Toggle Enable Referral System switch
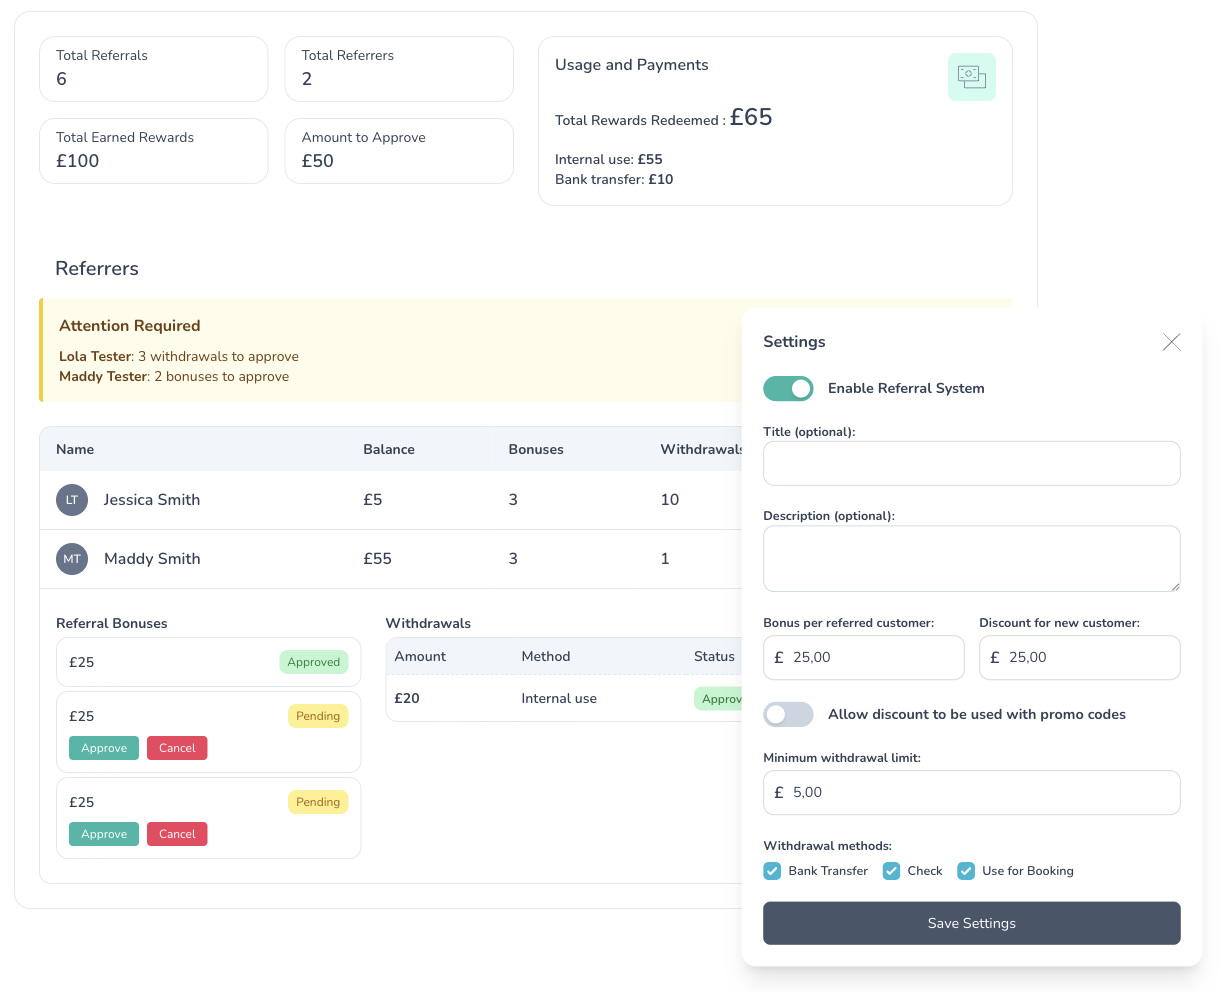Screen dimensions: 1224x992 [x=788, y=389]
